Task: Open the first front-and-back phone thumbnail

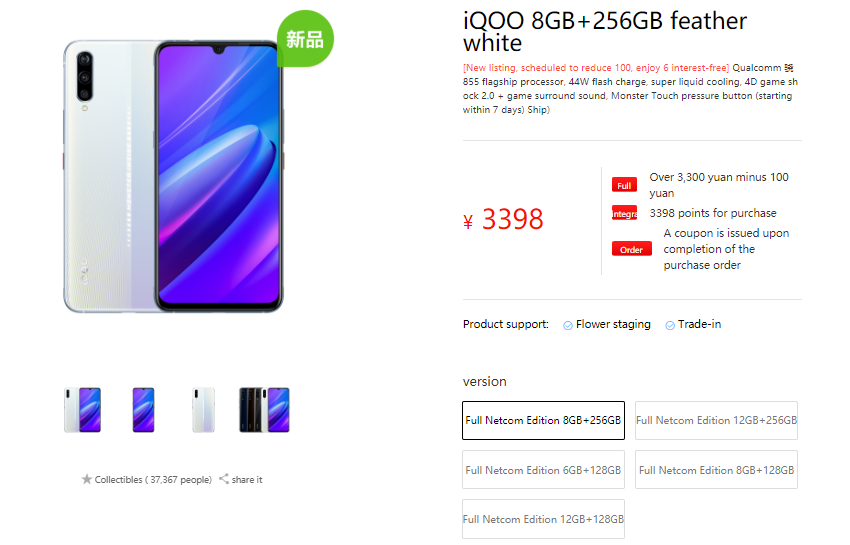Action: [x=82, y=410]
